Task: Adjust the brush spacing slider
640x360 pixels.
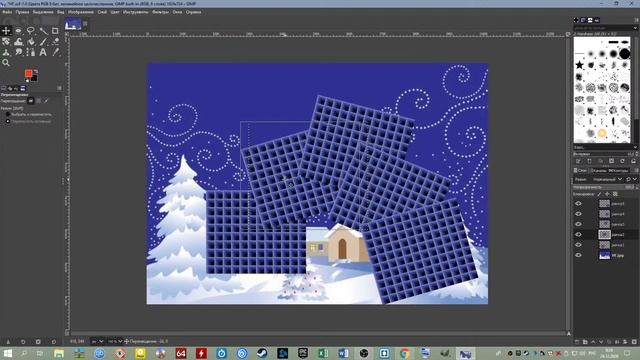Action: pos(605,154)
